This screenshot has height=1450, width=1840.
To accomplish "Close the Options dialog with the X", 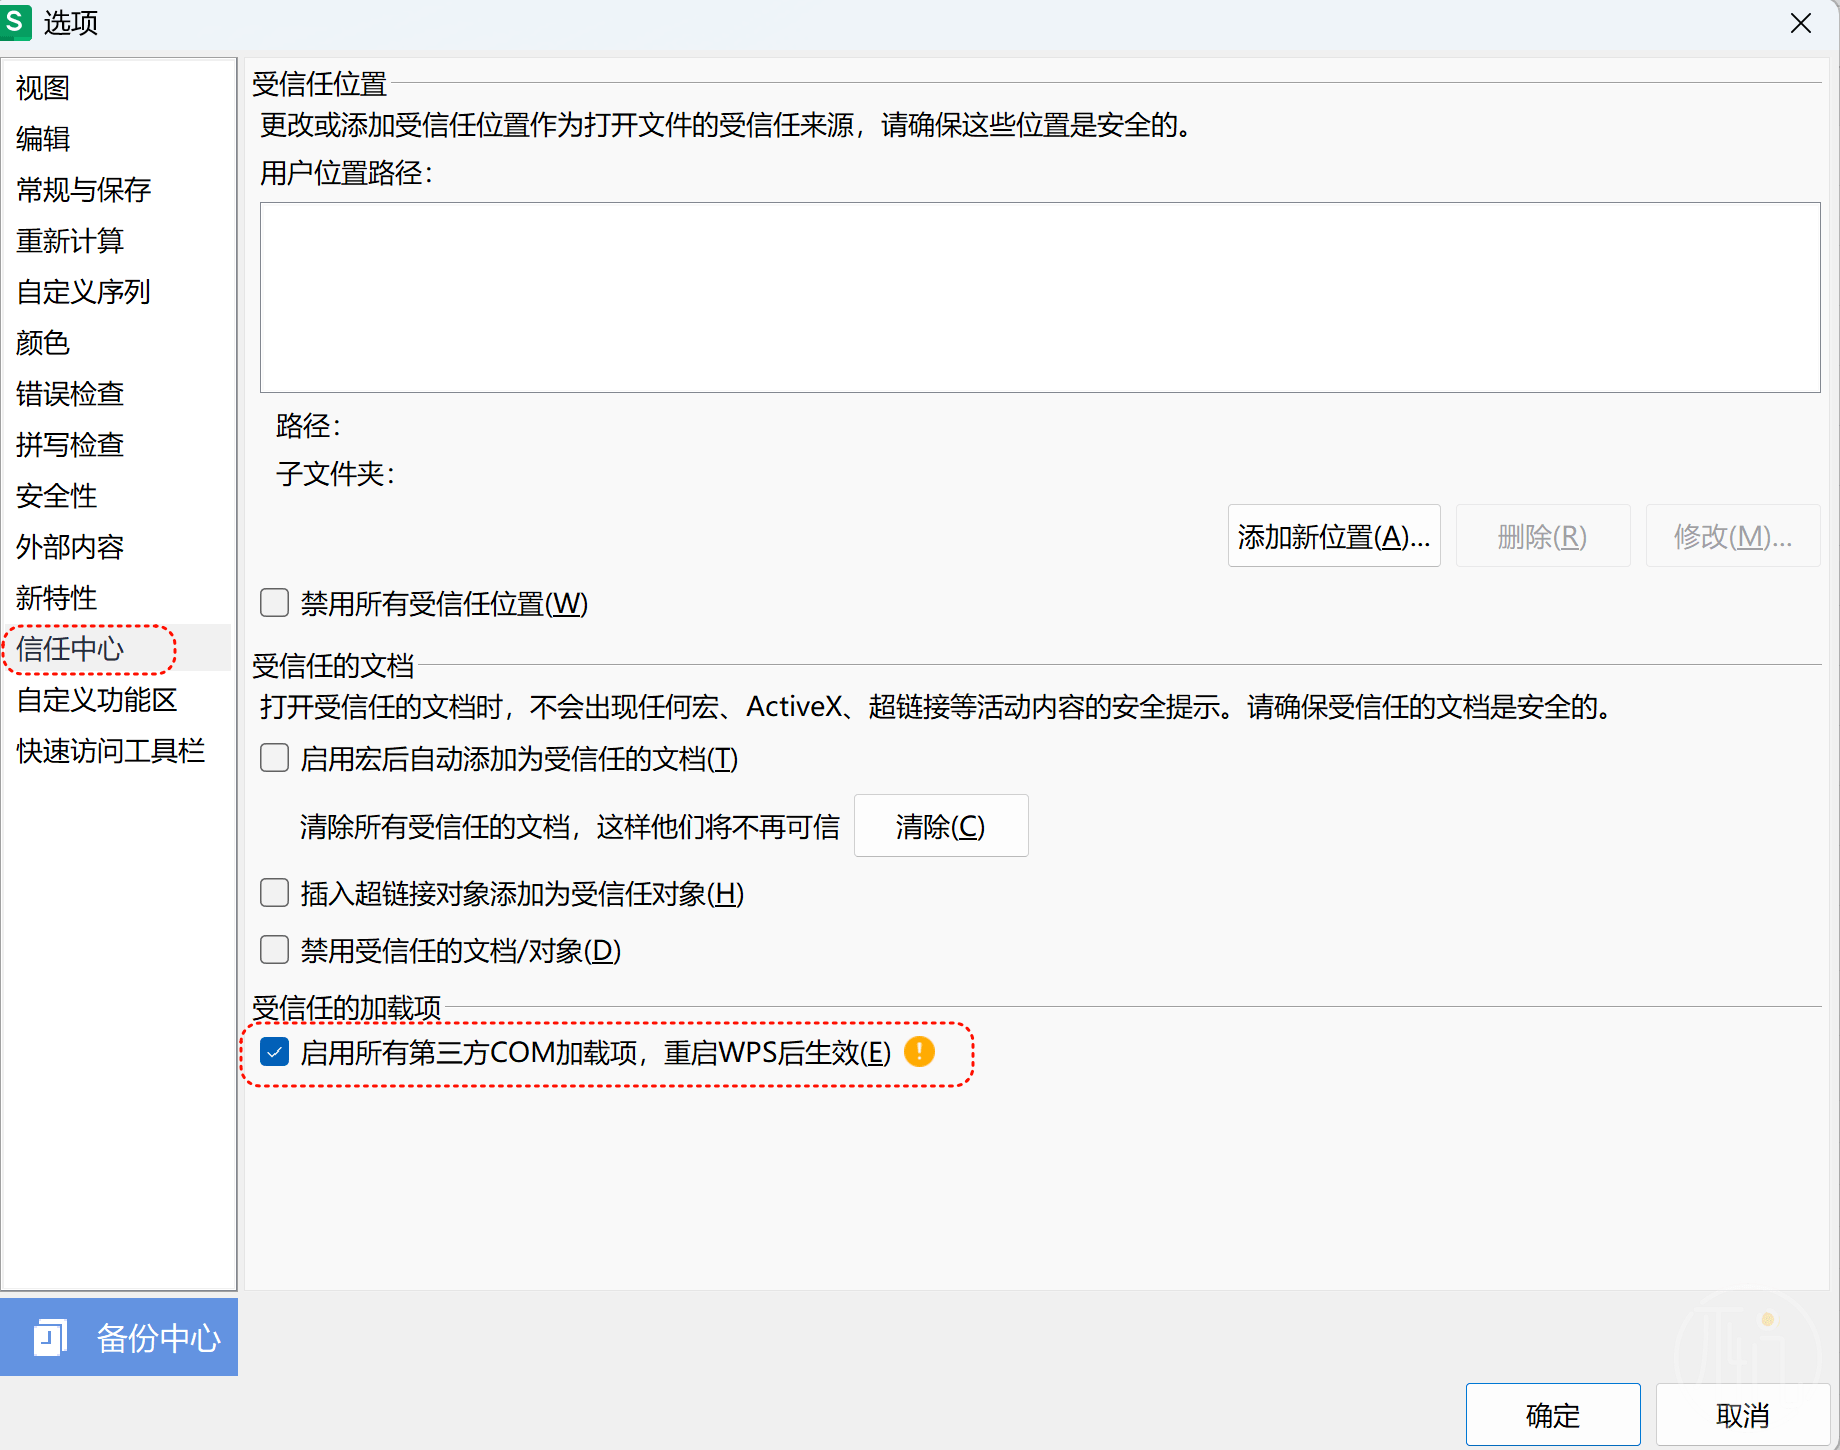I will 1800,23.
